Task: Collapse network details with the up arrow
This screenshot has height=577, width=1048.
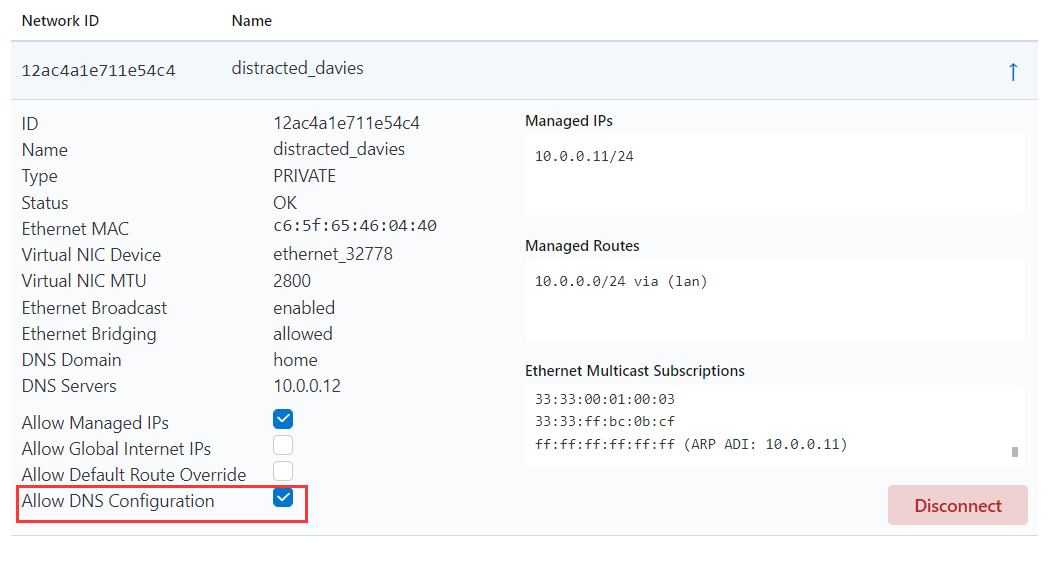Action: [1013, 71]
